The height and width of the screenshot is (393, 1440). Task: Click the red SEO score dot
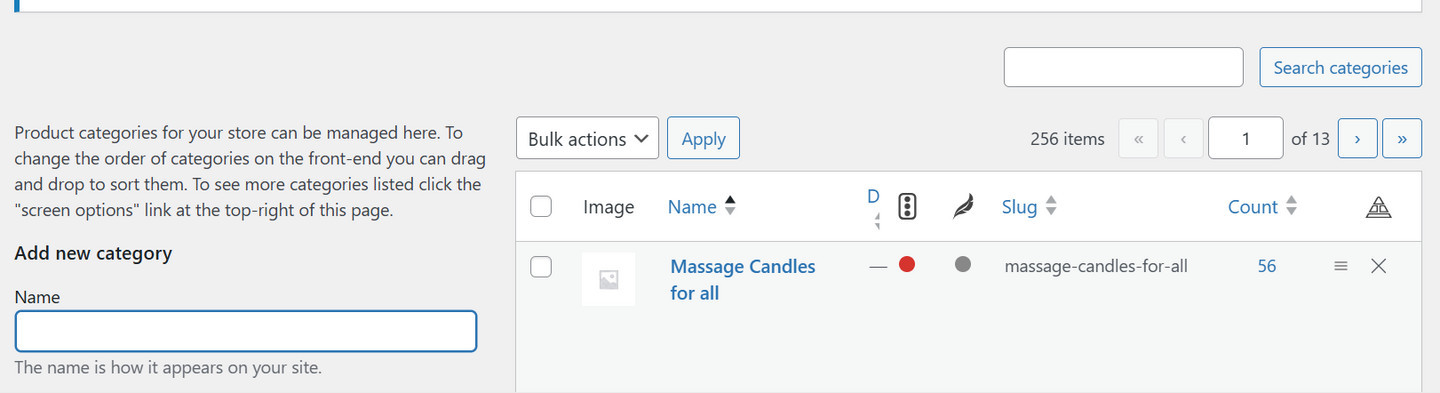tap(907, 265)
